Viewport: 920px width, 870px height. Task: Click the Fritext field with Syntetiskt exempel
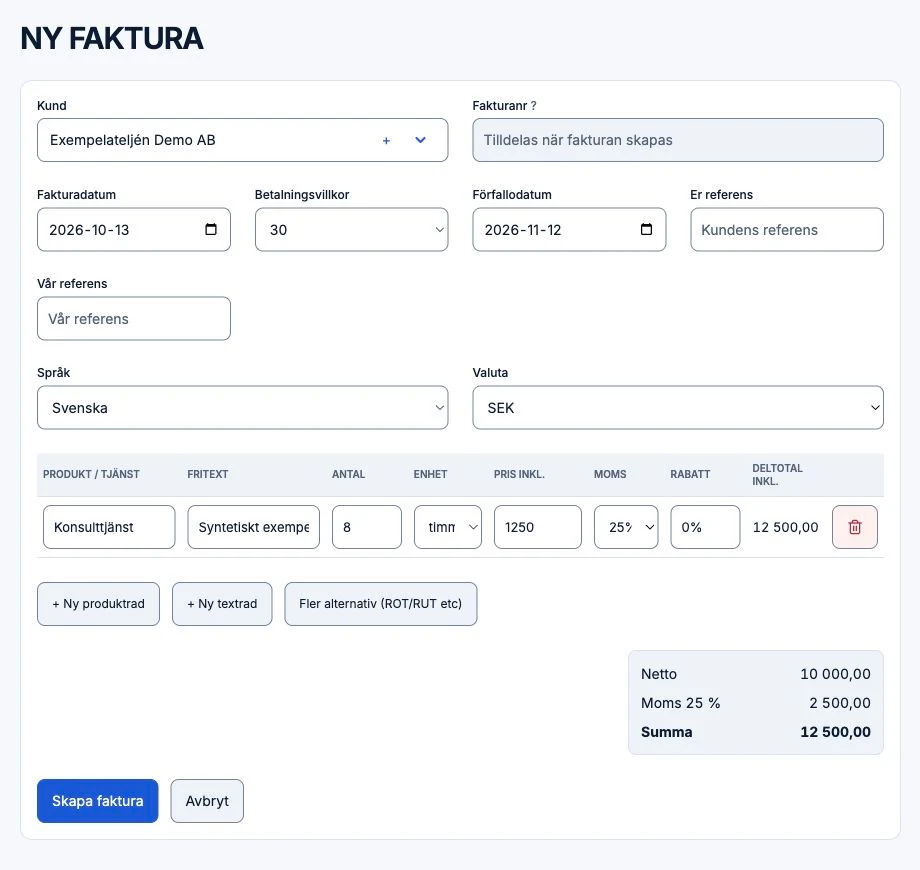253,527
